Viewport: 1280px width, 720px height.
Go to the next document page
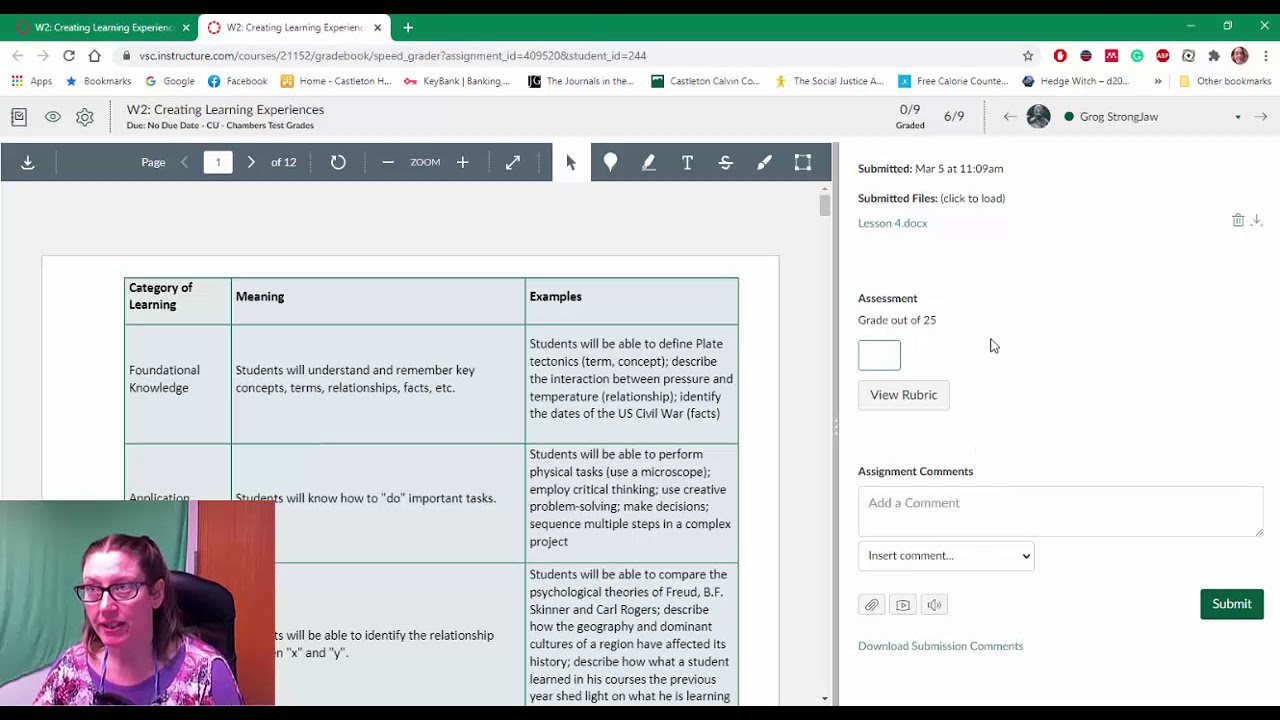(x=251, y=162)
